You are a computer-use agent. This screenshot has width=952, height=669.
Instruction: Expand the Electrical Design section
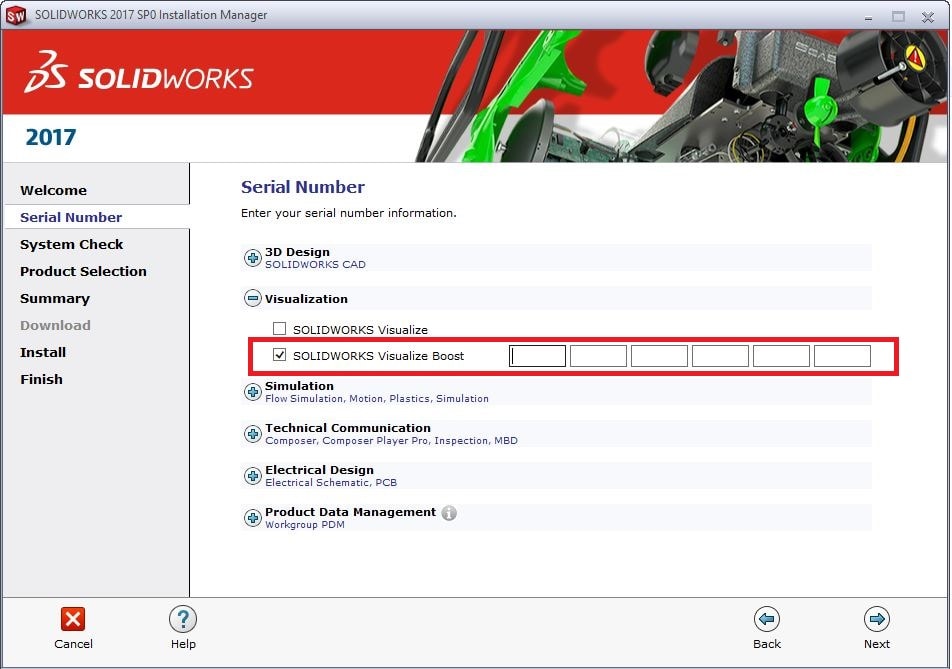coord(253,475)
